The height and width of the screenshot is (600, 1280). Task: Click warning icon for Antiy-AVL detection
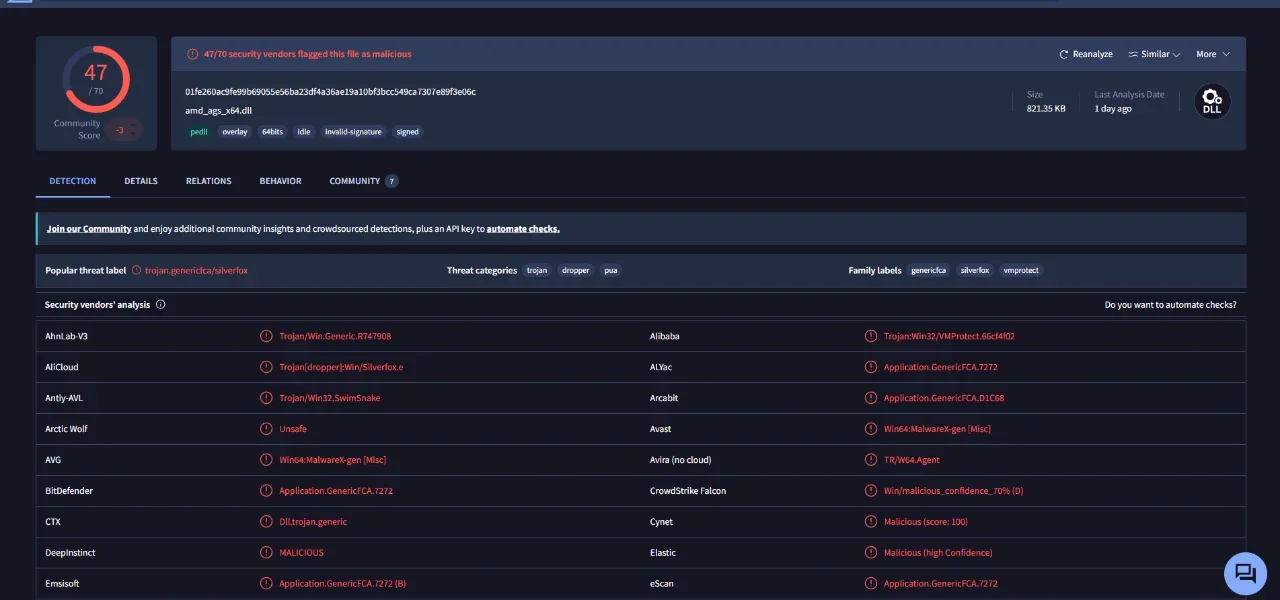[266, 398]
